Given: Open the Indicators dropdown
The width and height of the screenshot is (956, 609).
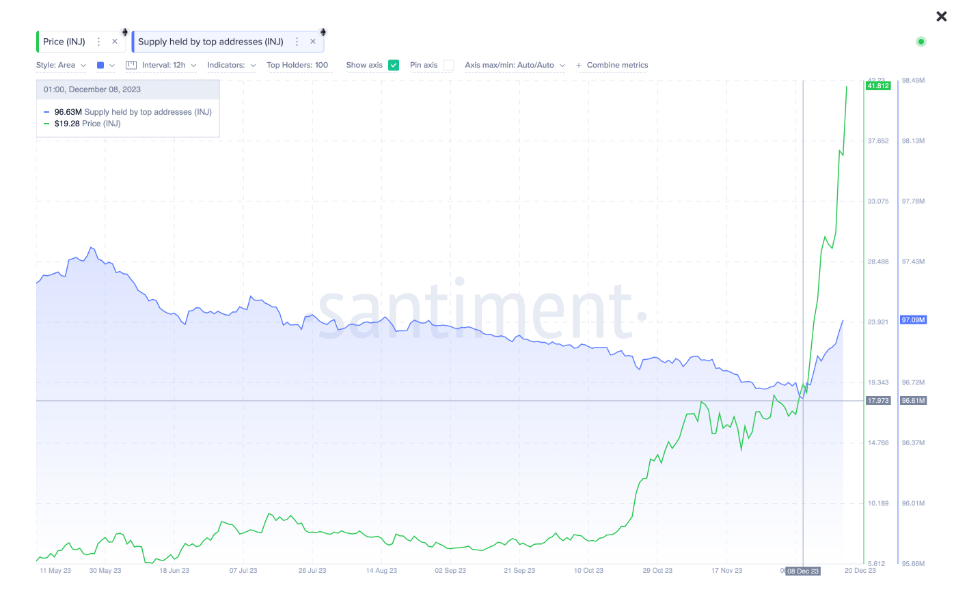Looking at the screenshot, I should coord(232,65).
